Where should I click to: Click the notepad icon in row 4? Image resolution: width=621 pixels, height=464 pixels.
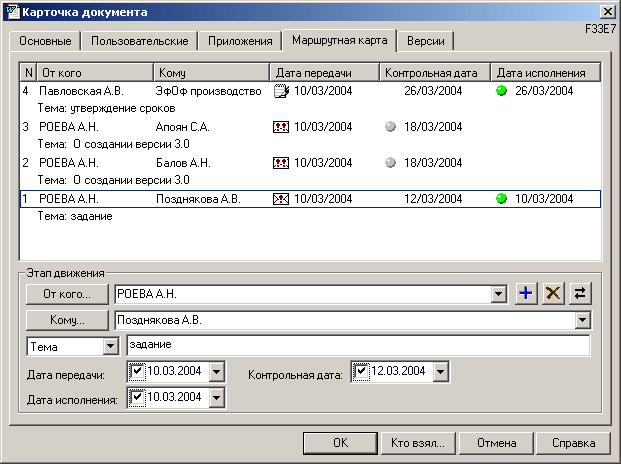click(x=281, y=91)
